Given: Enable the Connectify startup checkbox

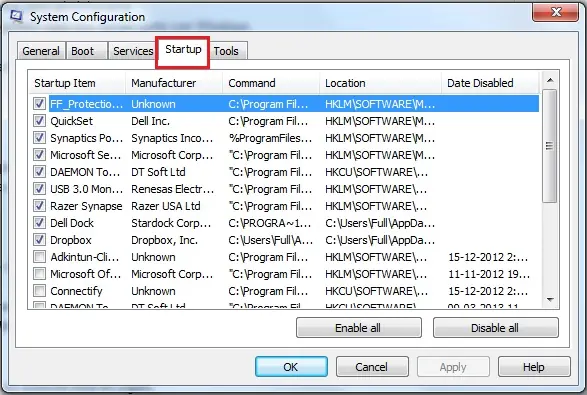Looking at the screenshot, I should 39,291.
